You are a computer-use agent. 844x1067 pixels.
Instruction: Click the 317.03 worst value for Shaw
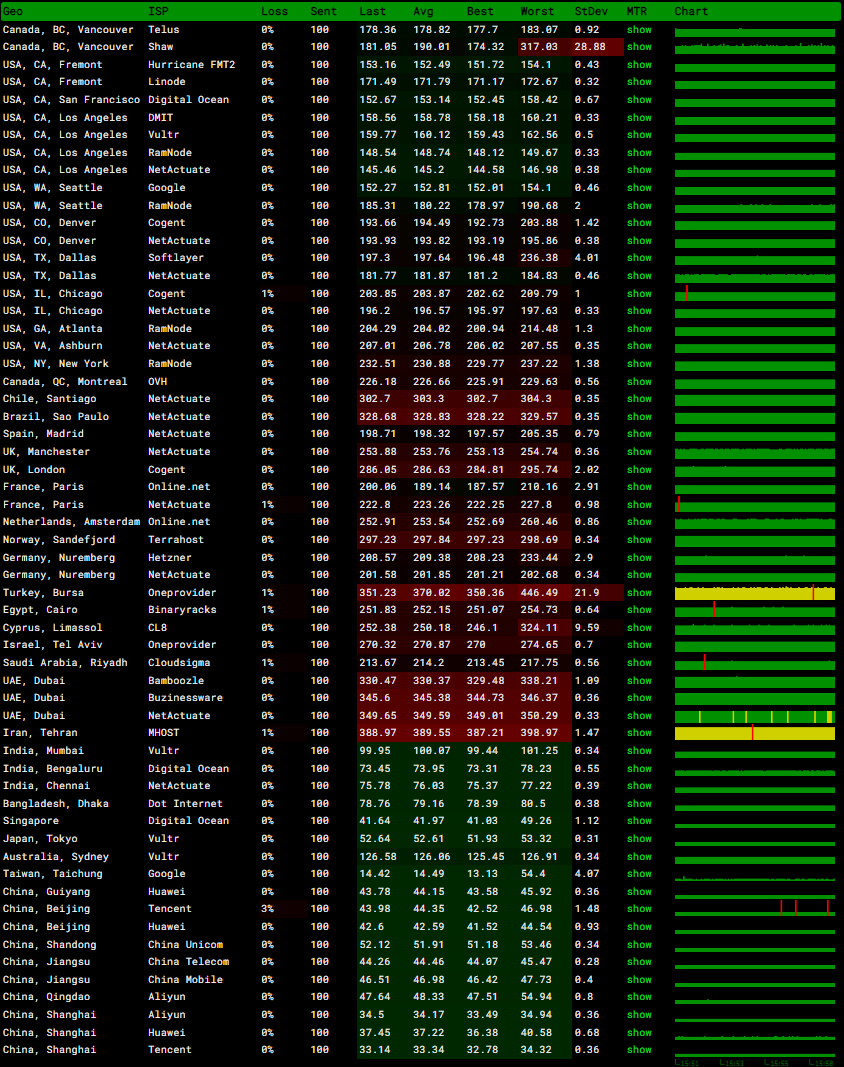539,47
